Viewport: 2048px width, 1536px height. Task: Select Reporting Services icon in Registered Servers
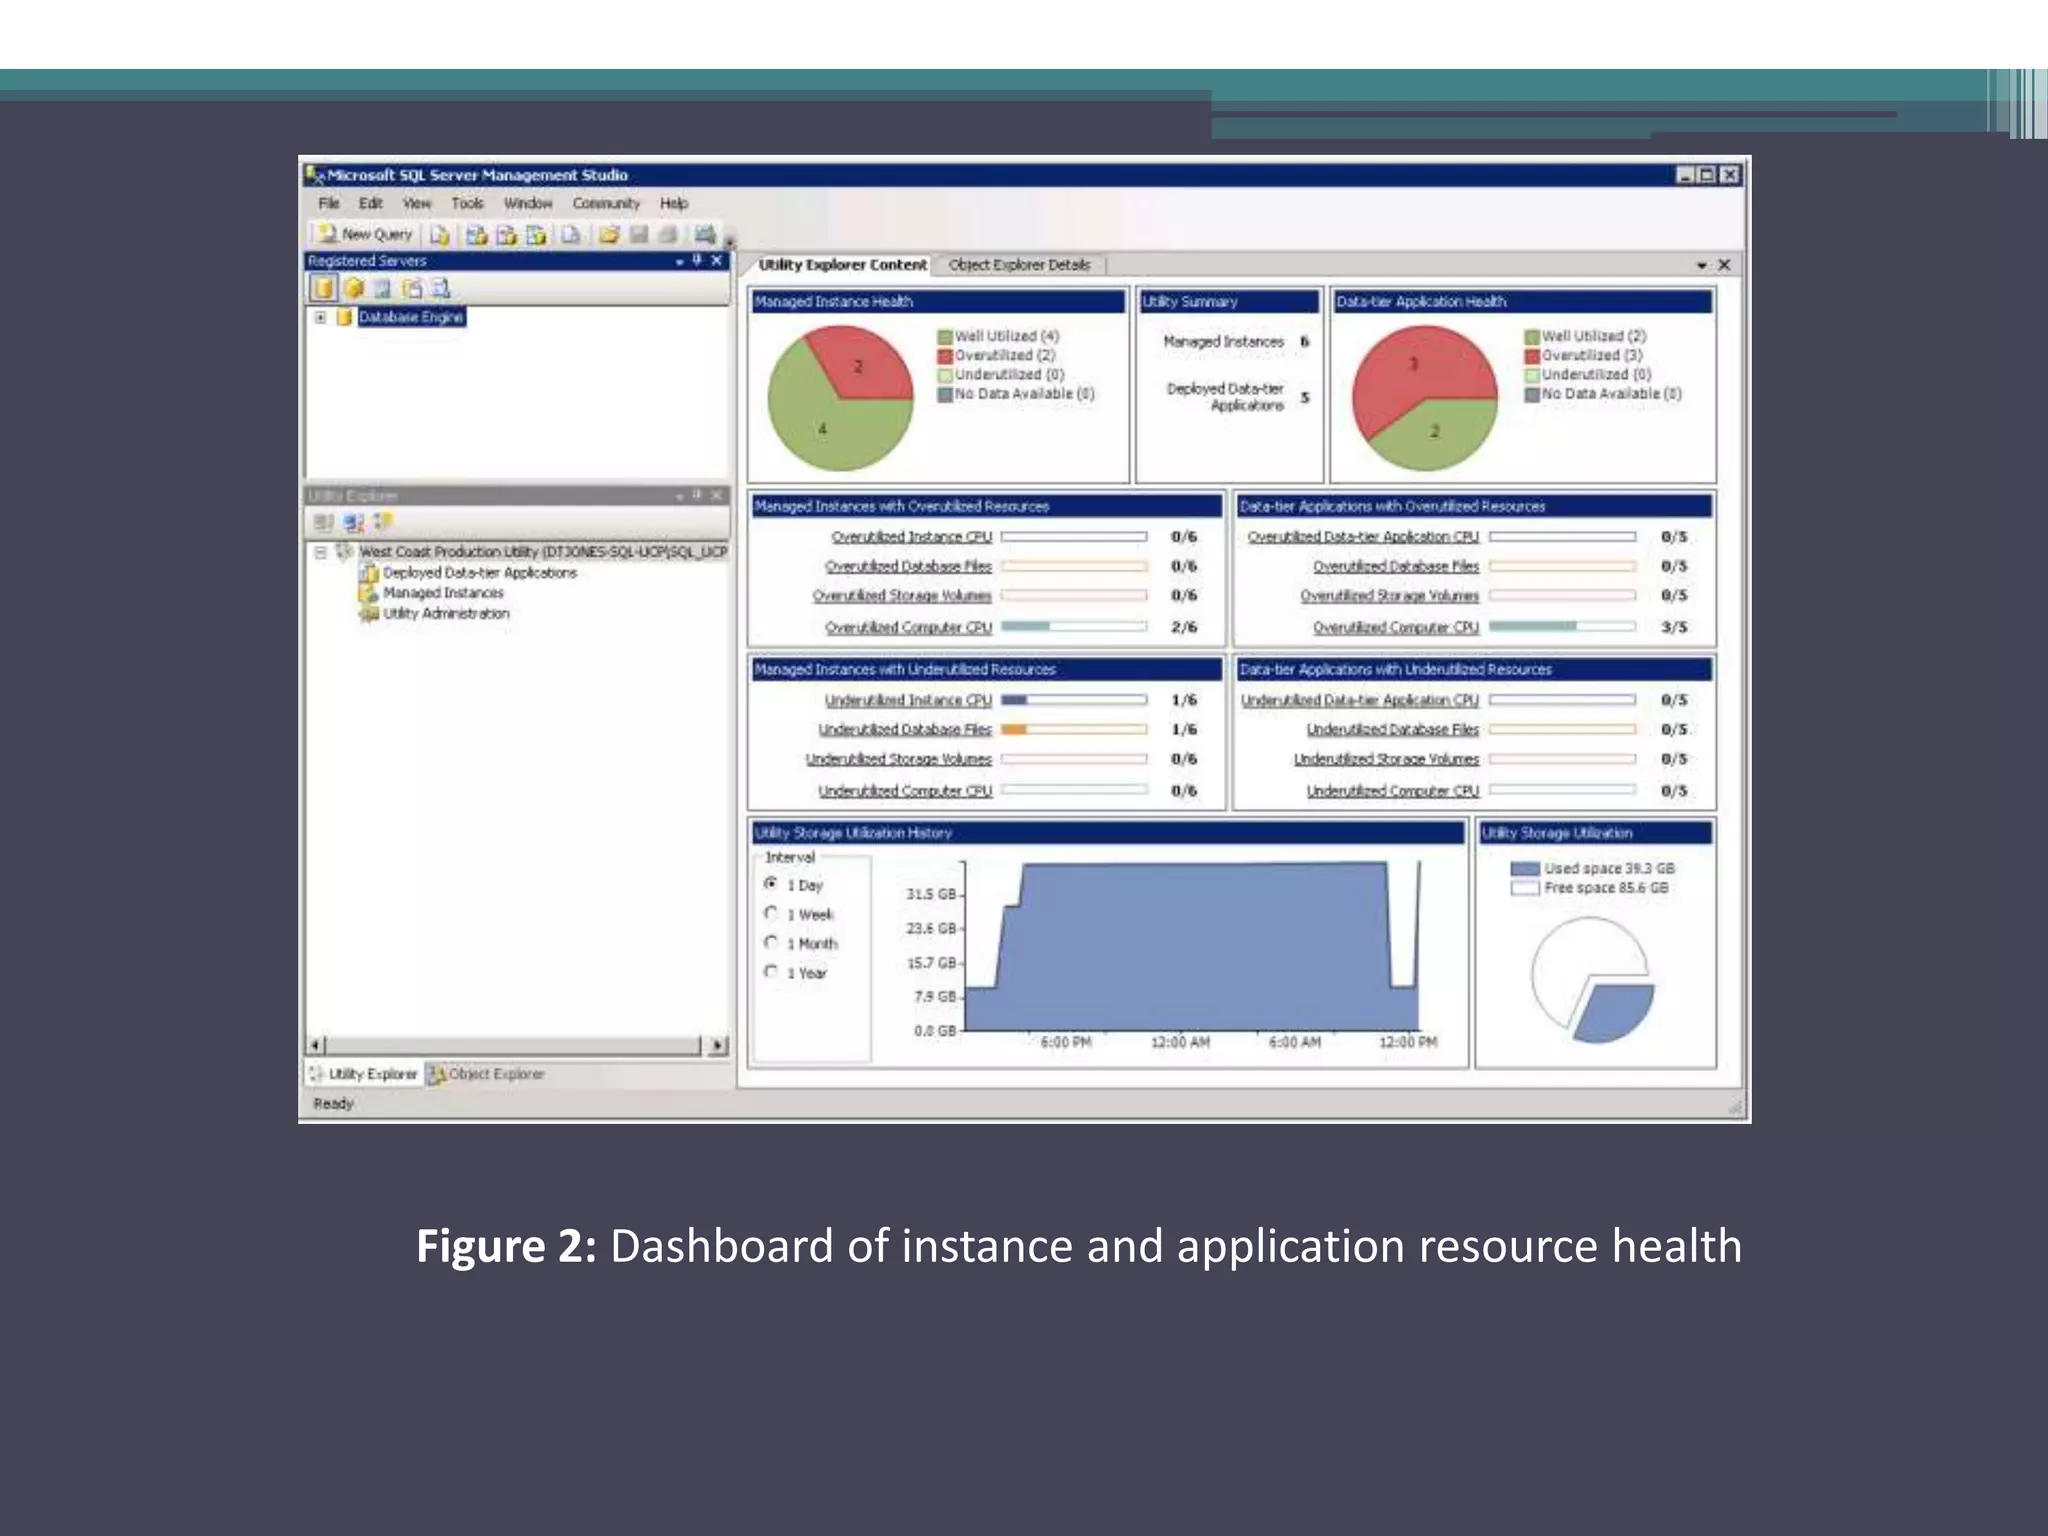(383, 289)
